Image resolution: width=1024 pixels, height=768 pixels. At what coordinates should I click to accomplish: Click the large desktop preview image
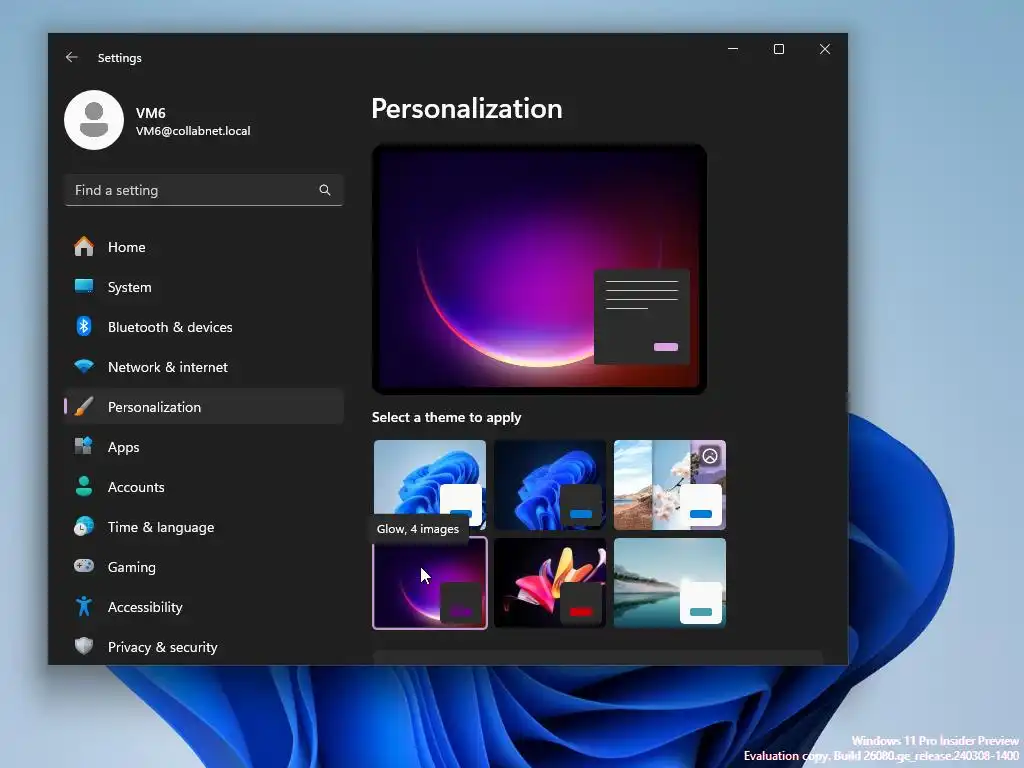coord(539,269)
